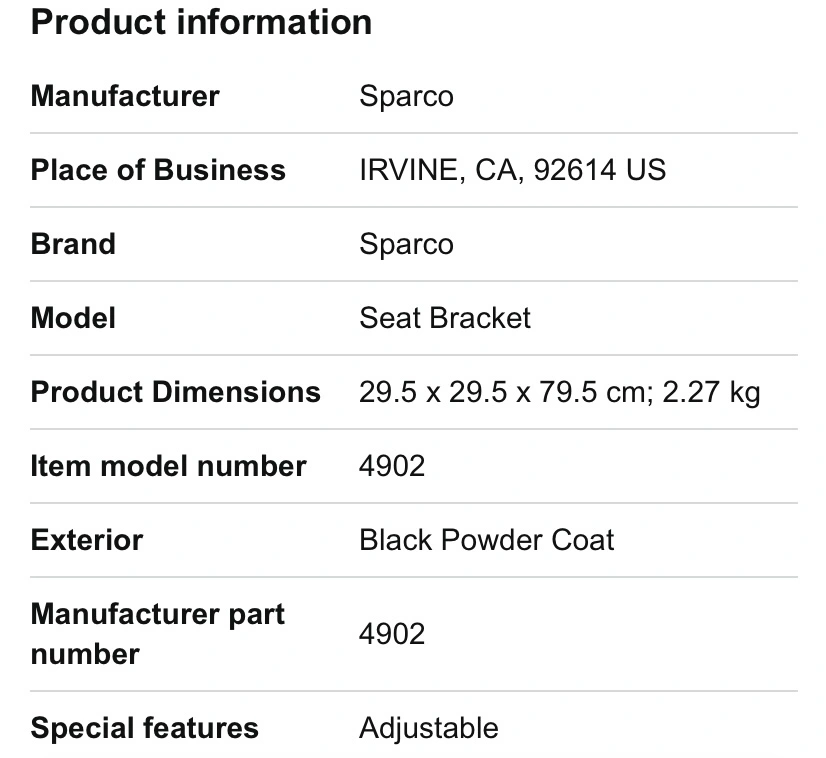Select the IRVINE, CA address text
Screen dimensions: 826x758
pyautogui.click(x=512, y=170)
